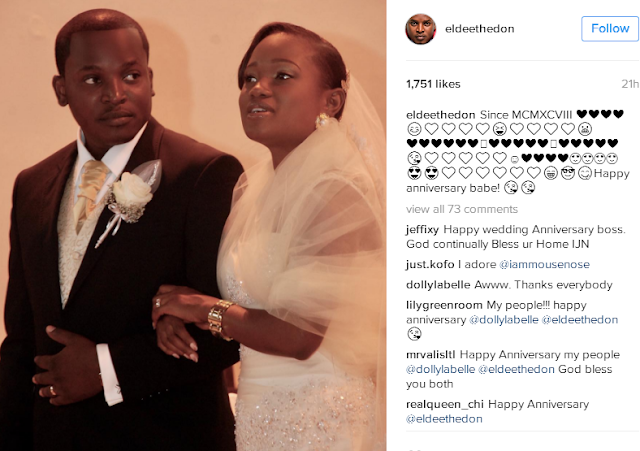The height and width of the screenshot is (451, 640).
Task: Open jeffixy commenter profile
Action: pos(422,230)
